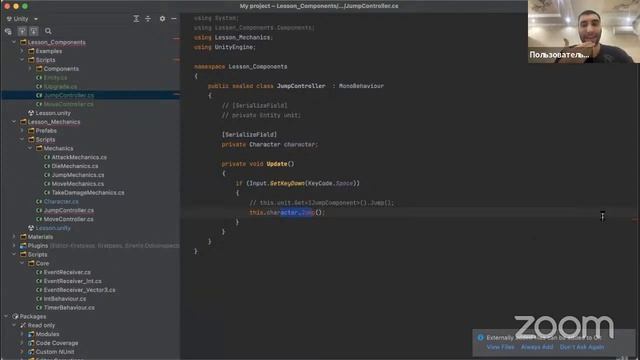The width and height of the screenshot is (640, 360).
Task: Expand the Custom NUnit package
Action: [x=22, y=352]
